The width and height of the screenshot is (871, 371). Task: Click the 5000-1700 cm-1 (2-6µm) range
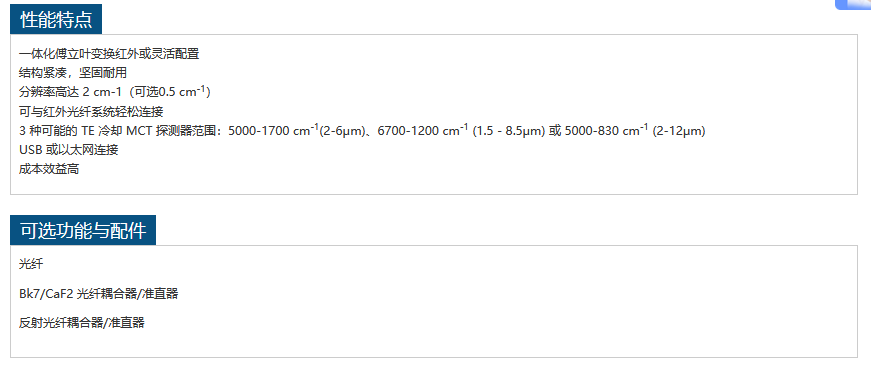point(298,131)
